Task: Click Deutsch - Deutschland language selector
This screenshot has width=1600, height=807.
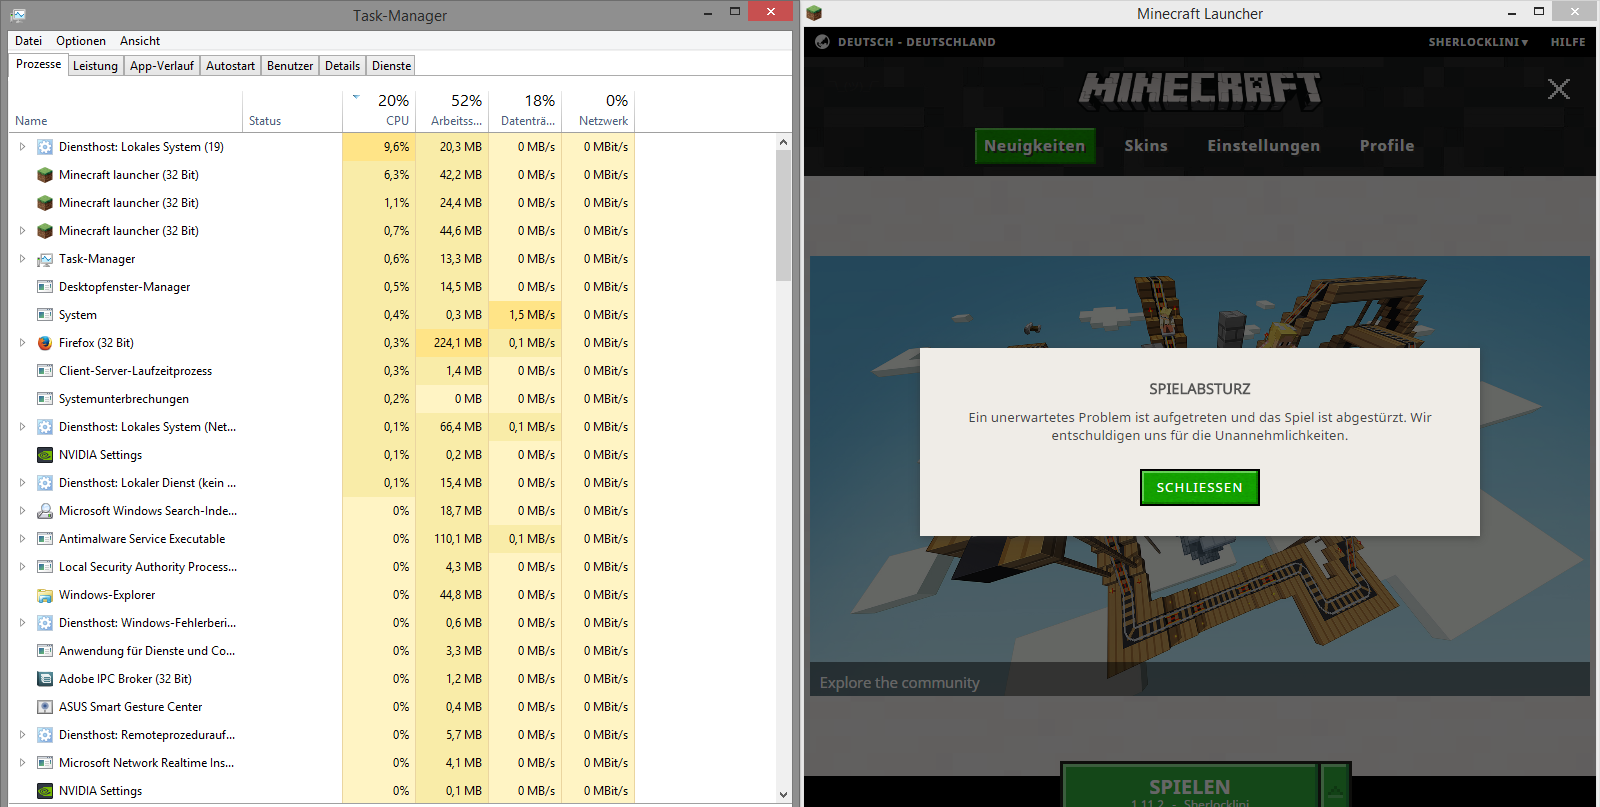Action: [x=916, y=42]
